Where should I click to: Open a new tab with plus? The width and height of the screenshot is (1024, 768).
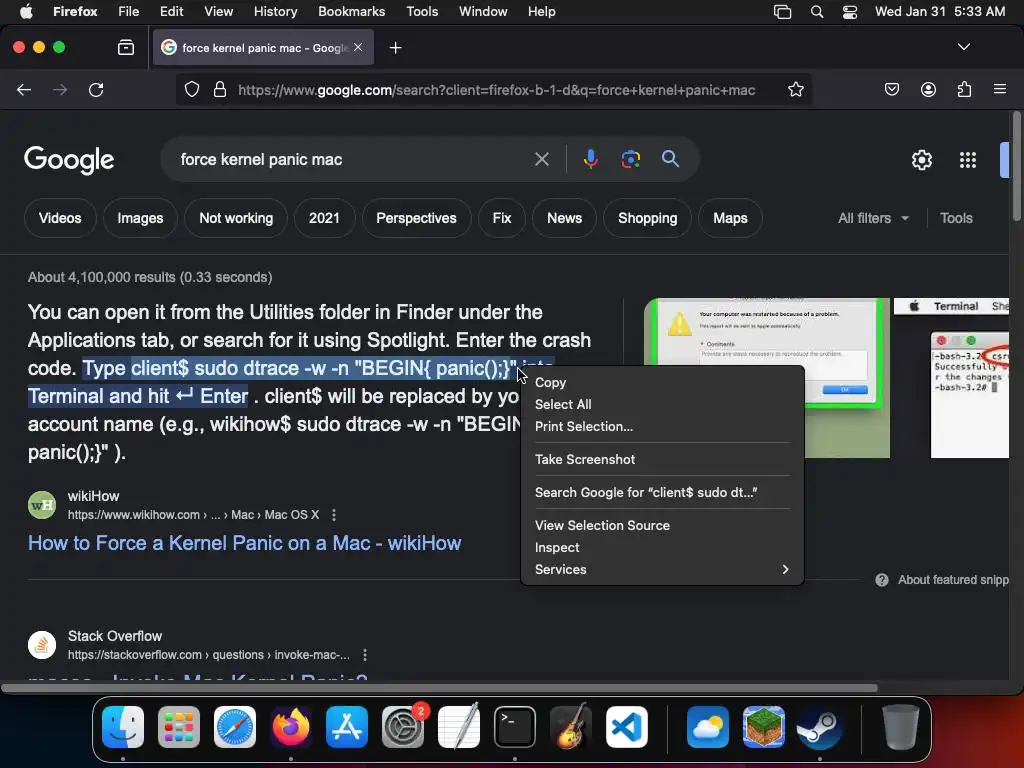(x=395, y=48)
